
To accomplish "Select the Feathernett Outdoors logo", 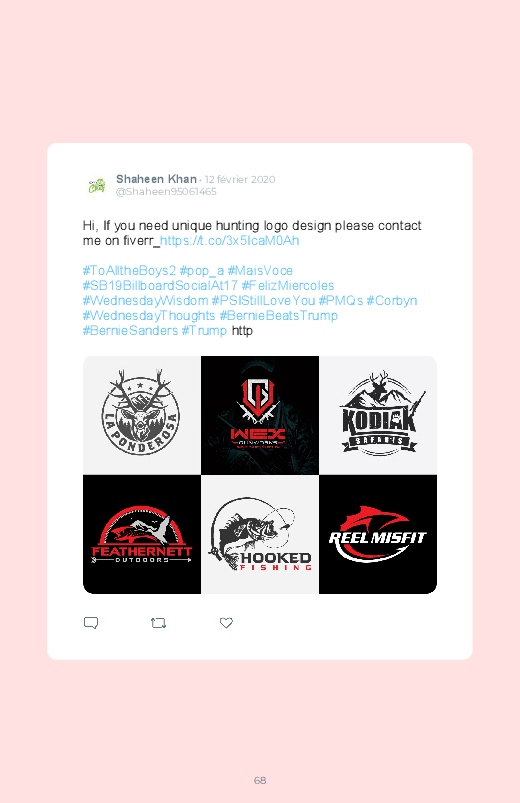I will pyautogui.click(x=142, y=534).
